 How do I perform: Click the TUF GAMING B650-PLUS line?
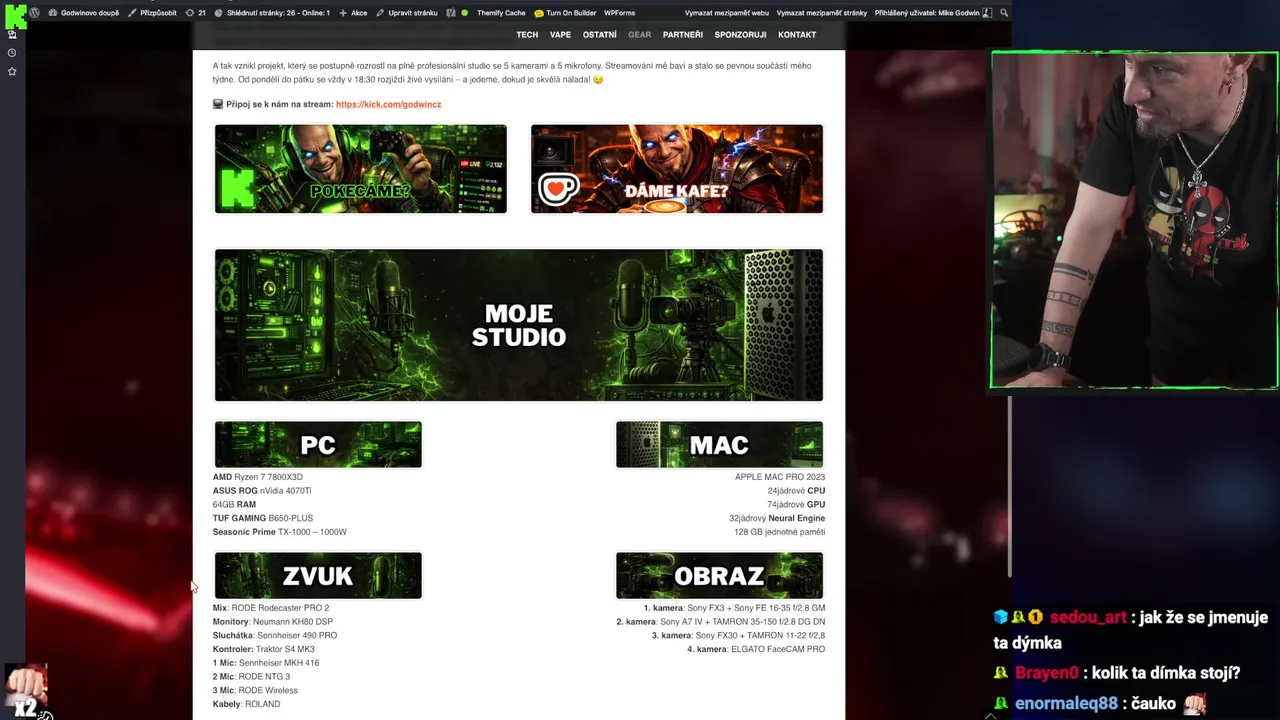(x=263, y=518)
